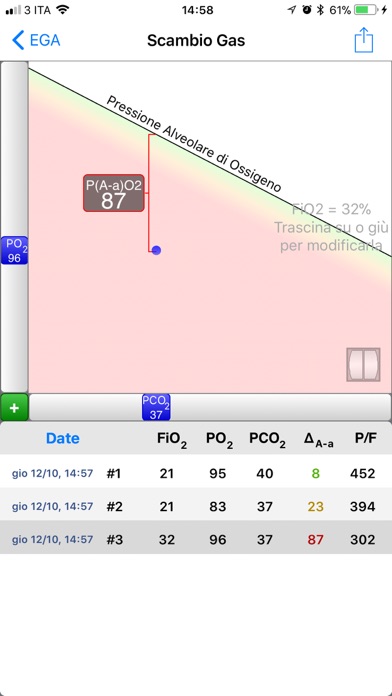Tap PCO2 value 40 in row #1
Viewport: 392px width, 696px height.
pos(265,474)
